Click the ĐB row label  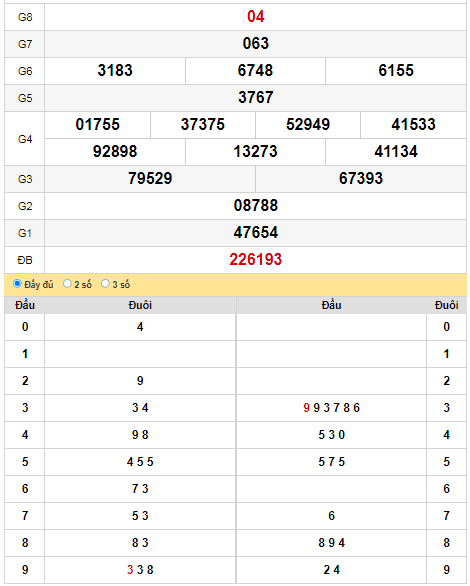pos(25,260)
